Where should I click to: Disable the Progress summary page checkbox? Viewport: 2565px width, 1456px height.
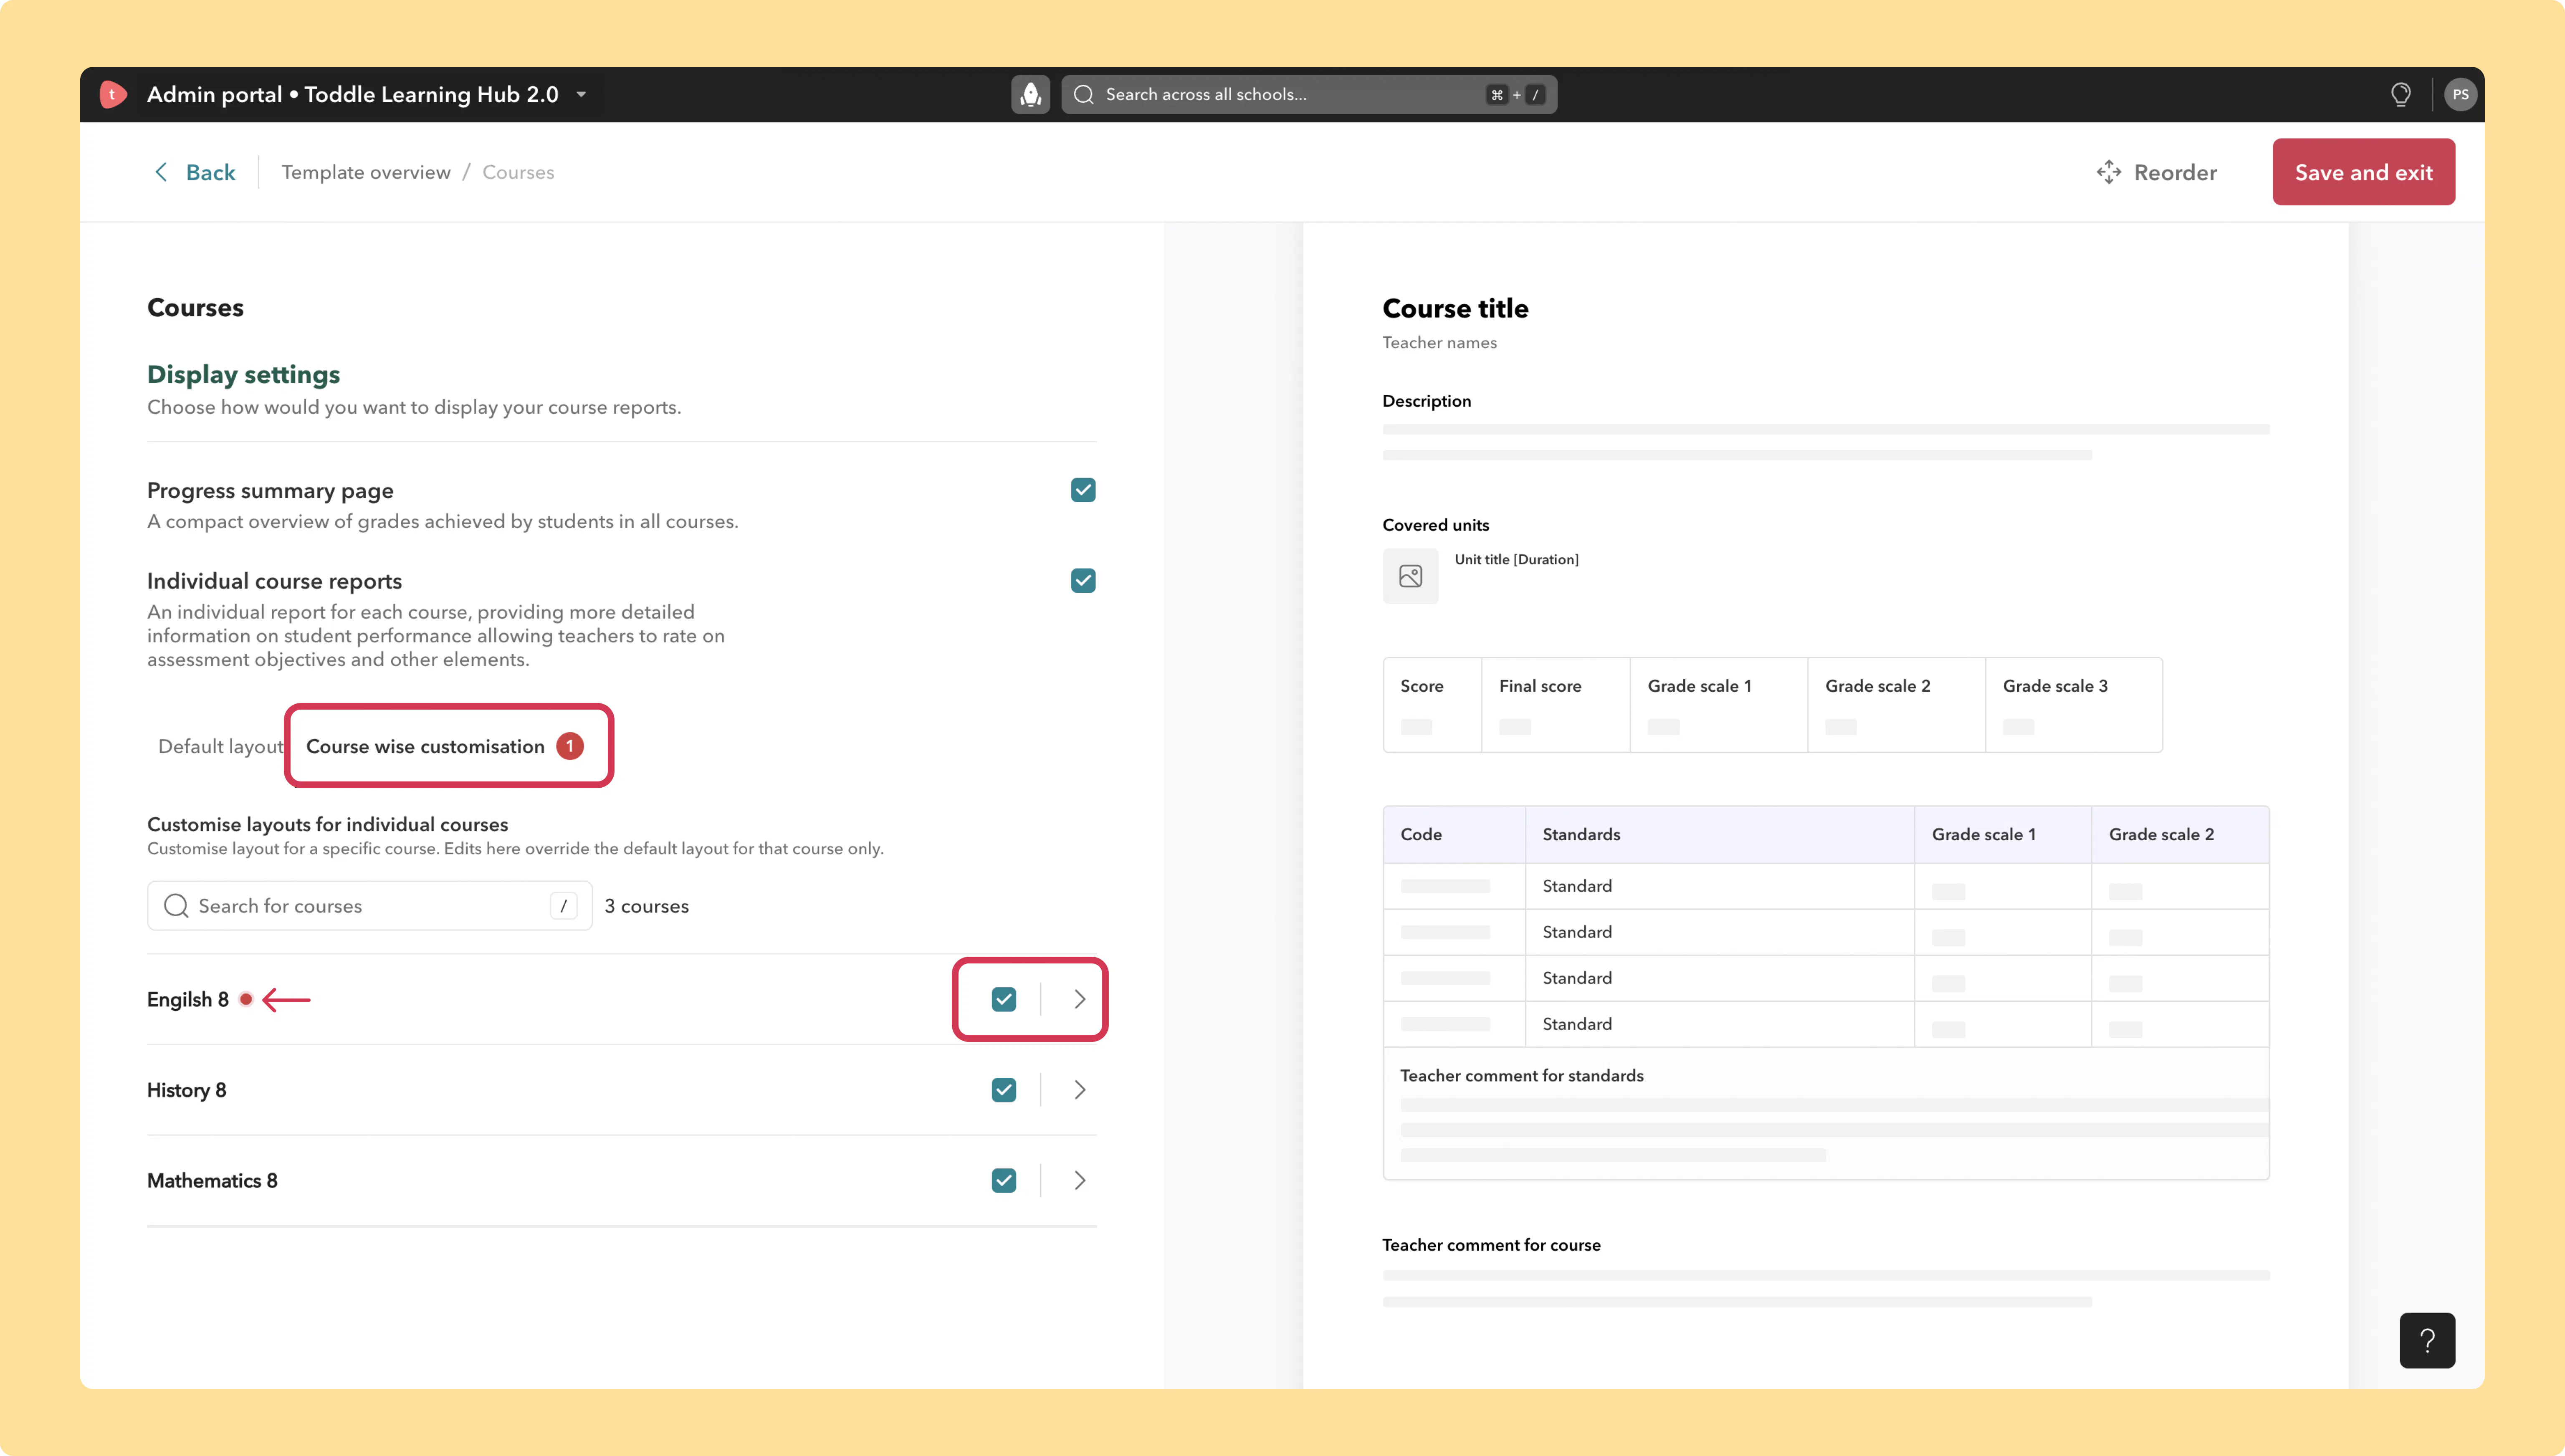(1083, 490)
